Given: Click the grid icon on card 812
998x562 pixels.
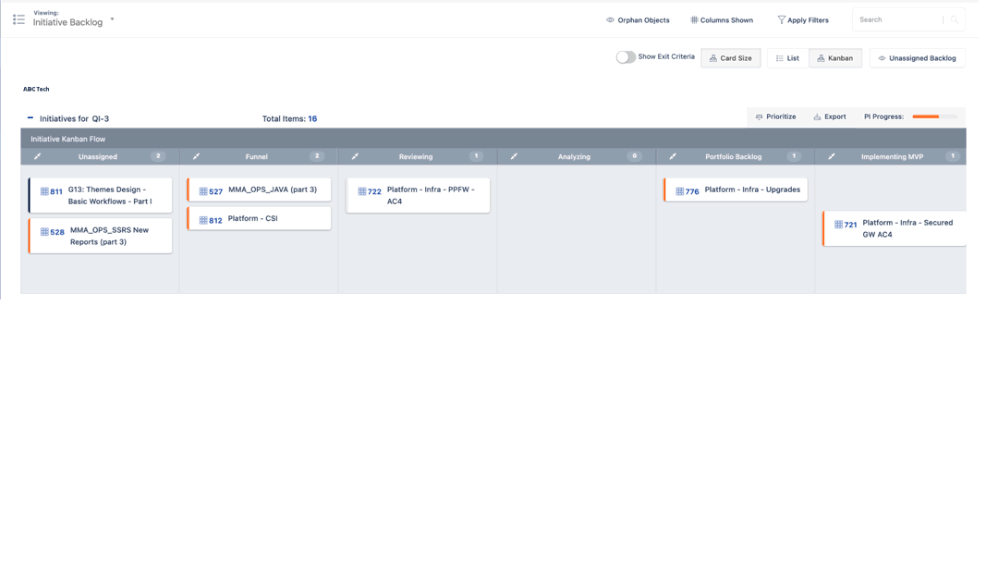Looking at the screenshot, I should 204,220.
